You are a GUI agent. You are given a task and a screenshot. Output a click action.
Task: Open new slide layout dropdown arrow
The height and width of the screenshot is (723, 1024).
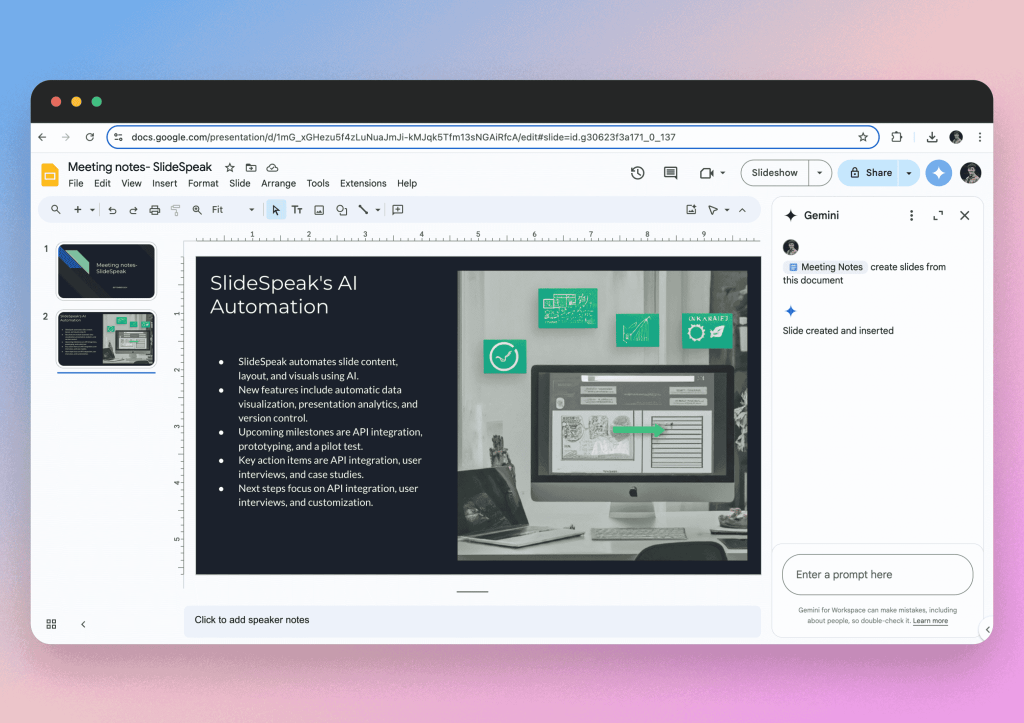pos(92,210)
